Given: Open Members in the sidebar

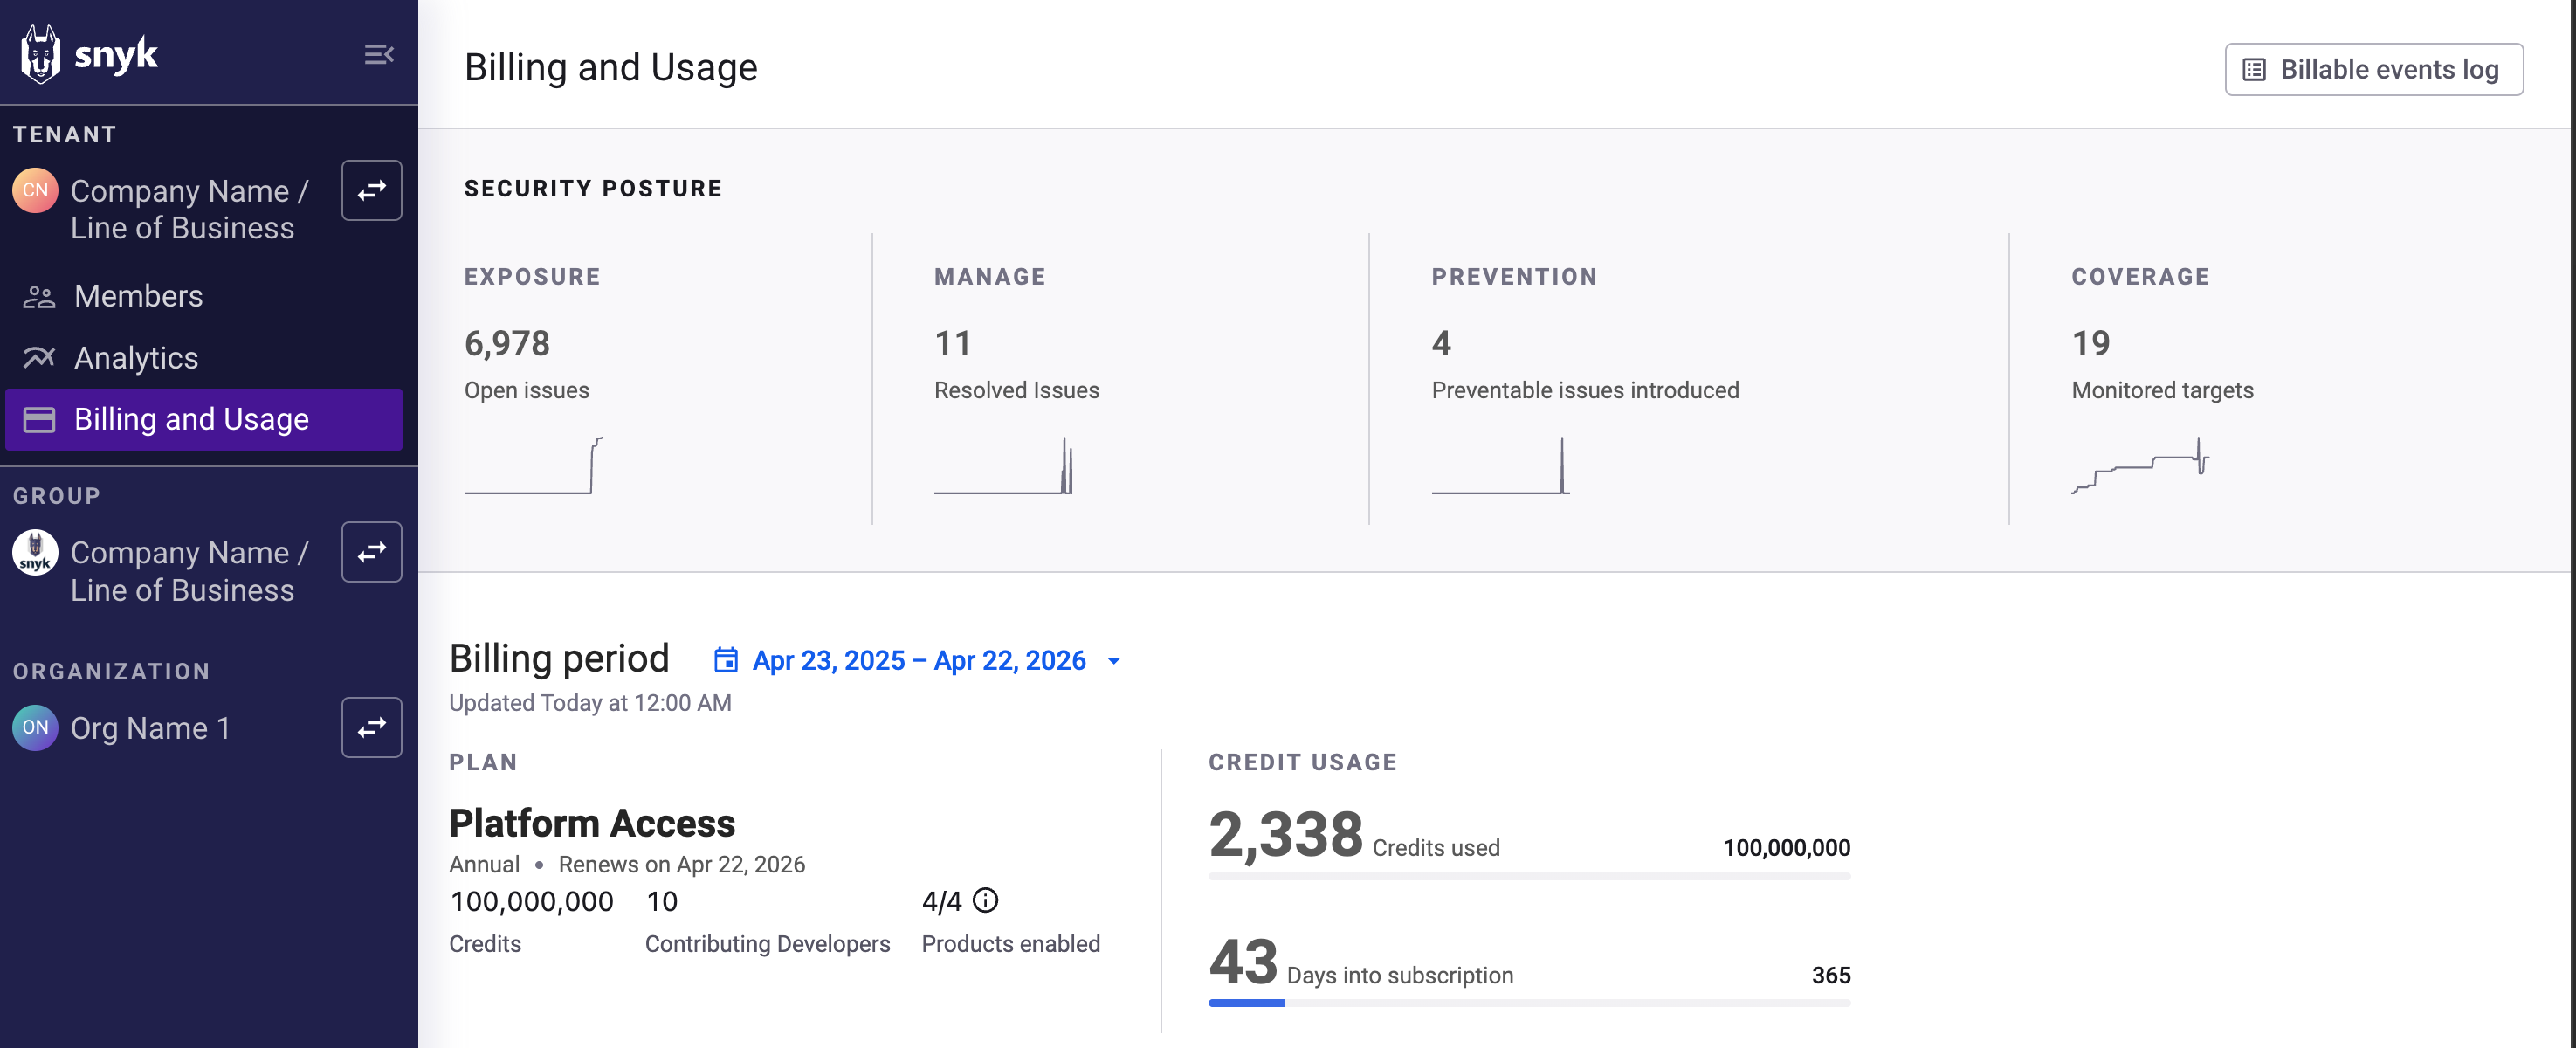Looking at the screenshot, I should click(138, 296).
